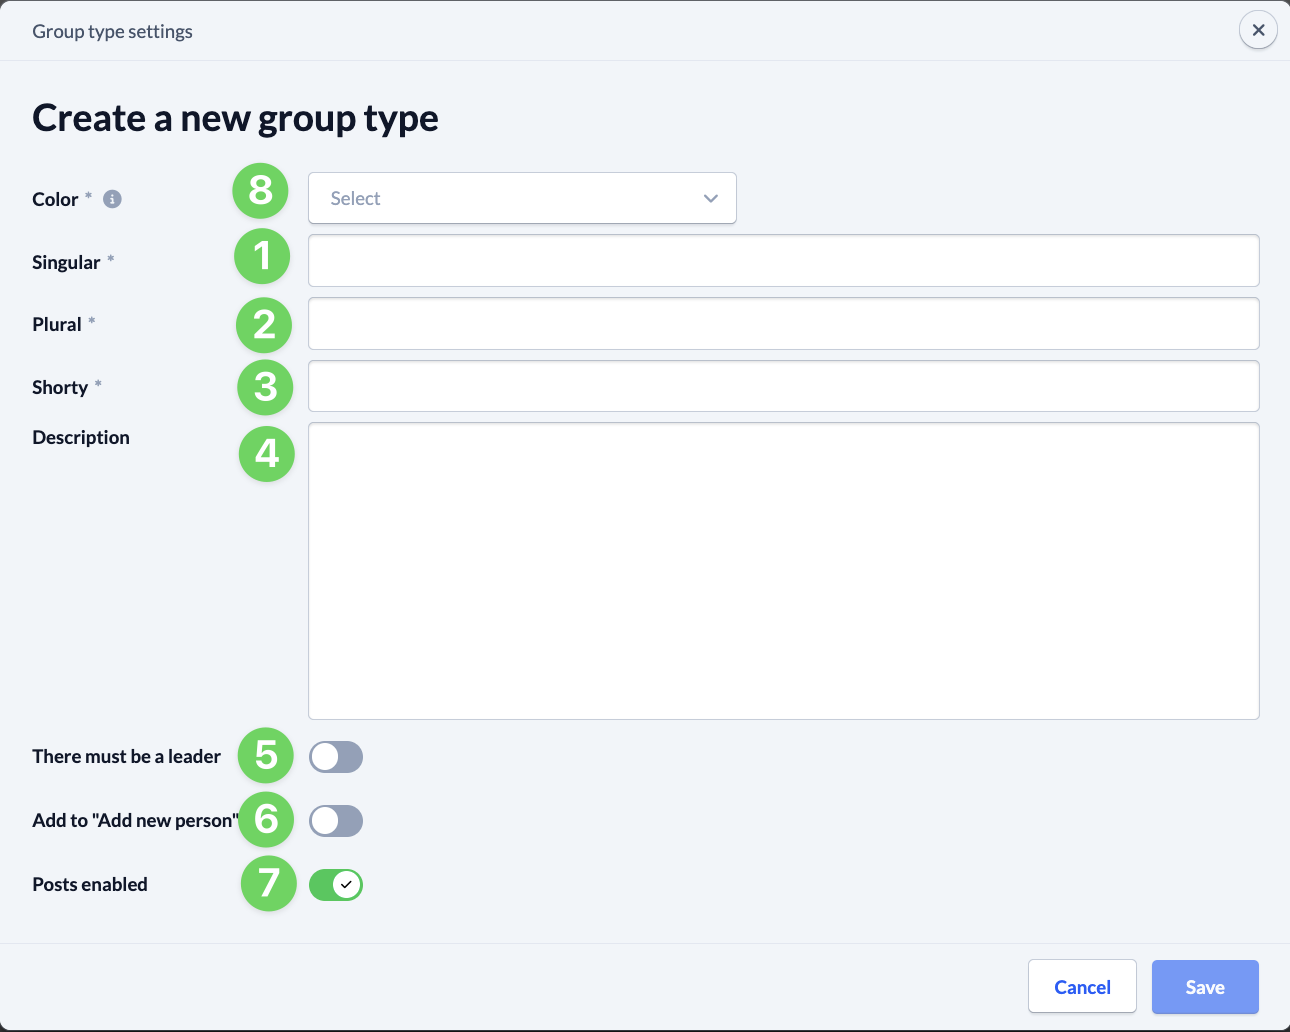Image resolution: width=1290 pixels, height=1032 pixels.
Task: Click the info icon beside Color
Action: click(x=113, y=199)
